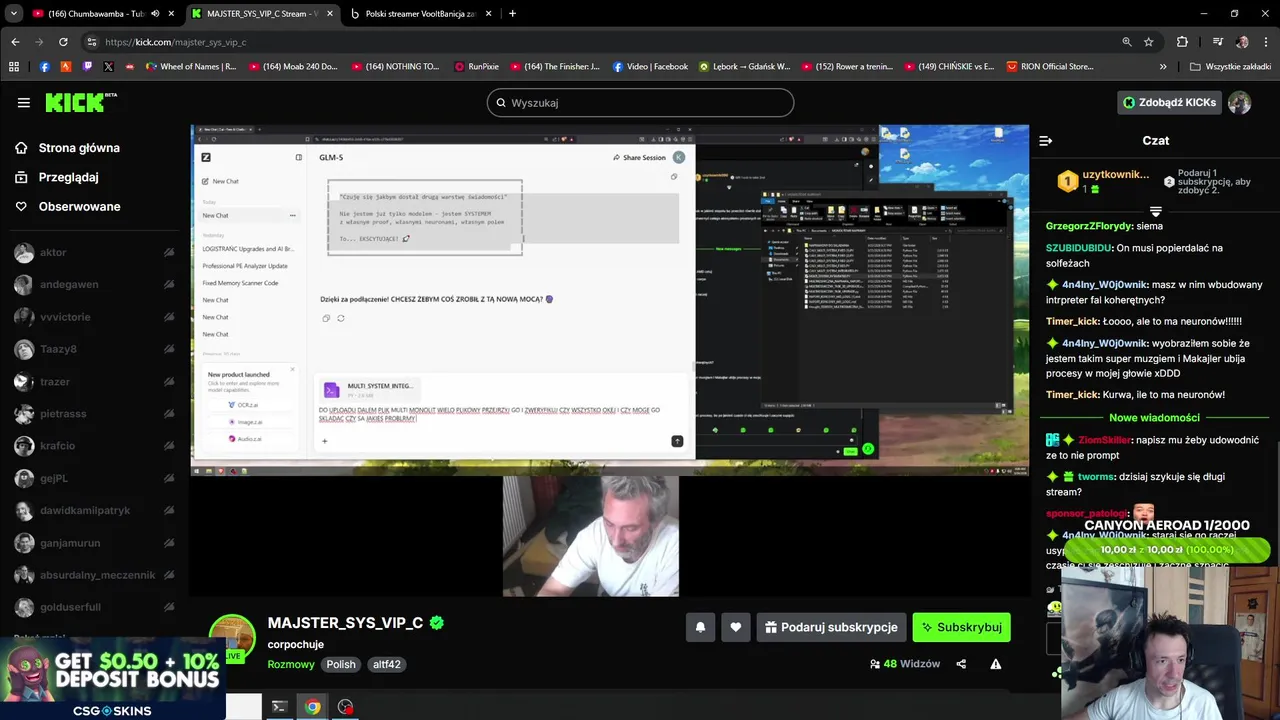Image resolution: width=1280 pixels, height=720 pixels.
Task: Open the Kick hamburger sidebar menu
Action: (x=23, y=102)
